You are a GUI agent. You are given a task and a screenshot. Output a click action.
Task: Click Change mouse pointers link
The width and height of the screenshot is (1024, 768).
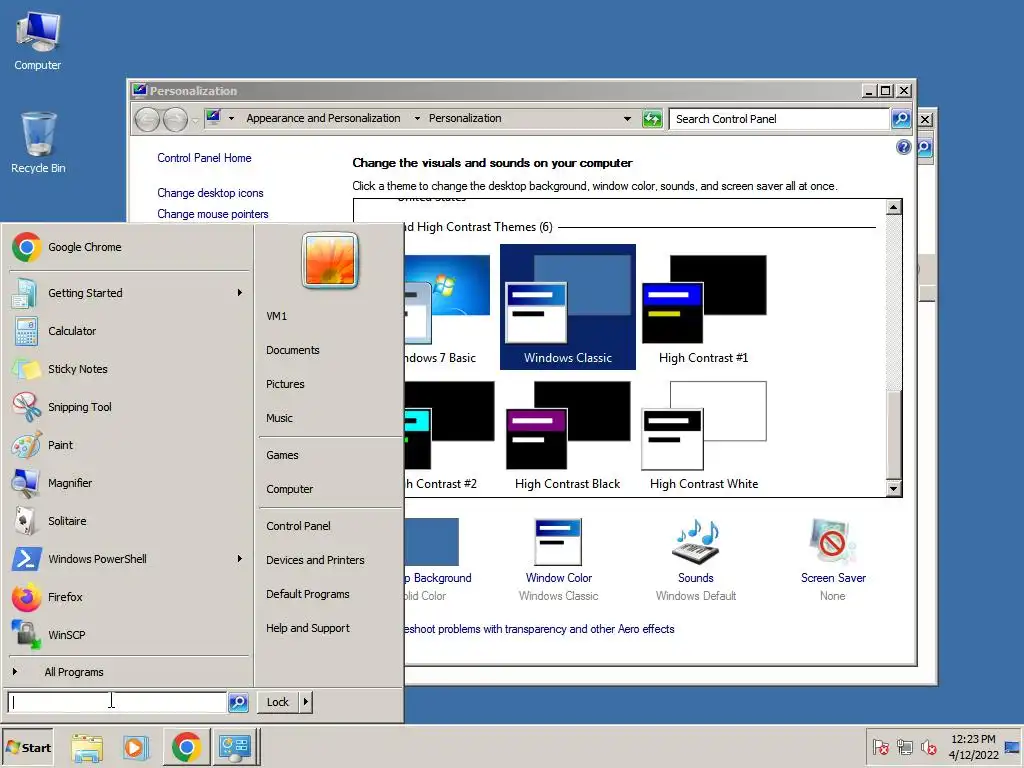click(x=212, y=214)
